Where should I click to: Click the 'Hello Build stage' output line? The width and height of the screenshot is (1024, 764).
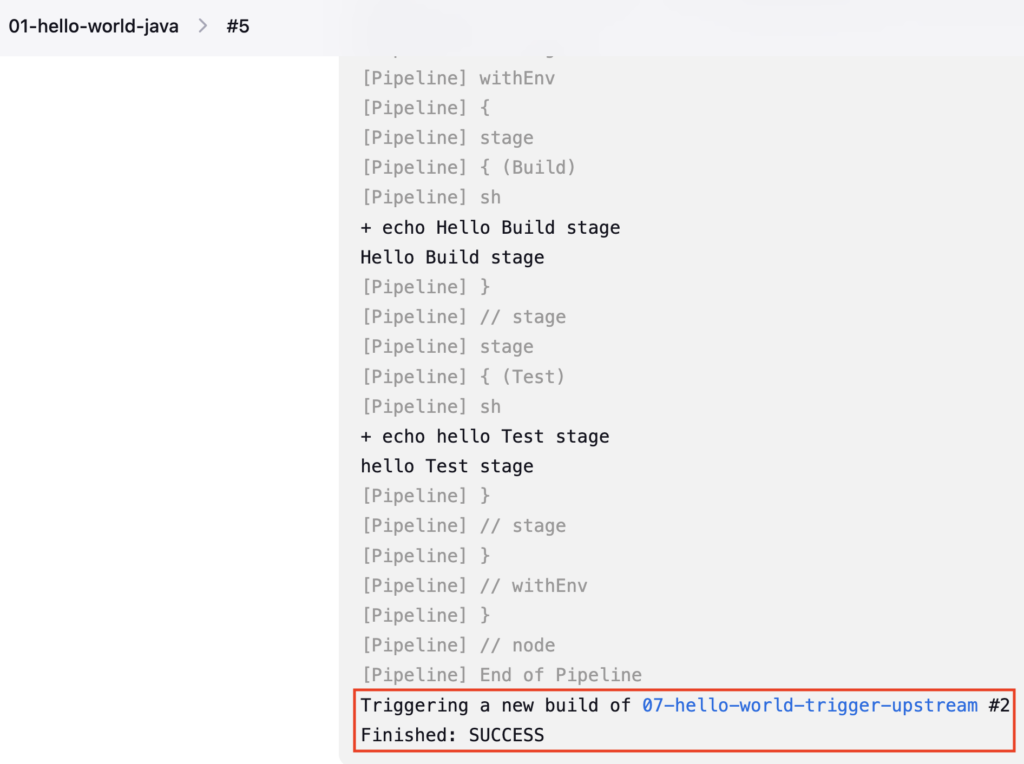(x=452, y=257)
